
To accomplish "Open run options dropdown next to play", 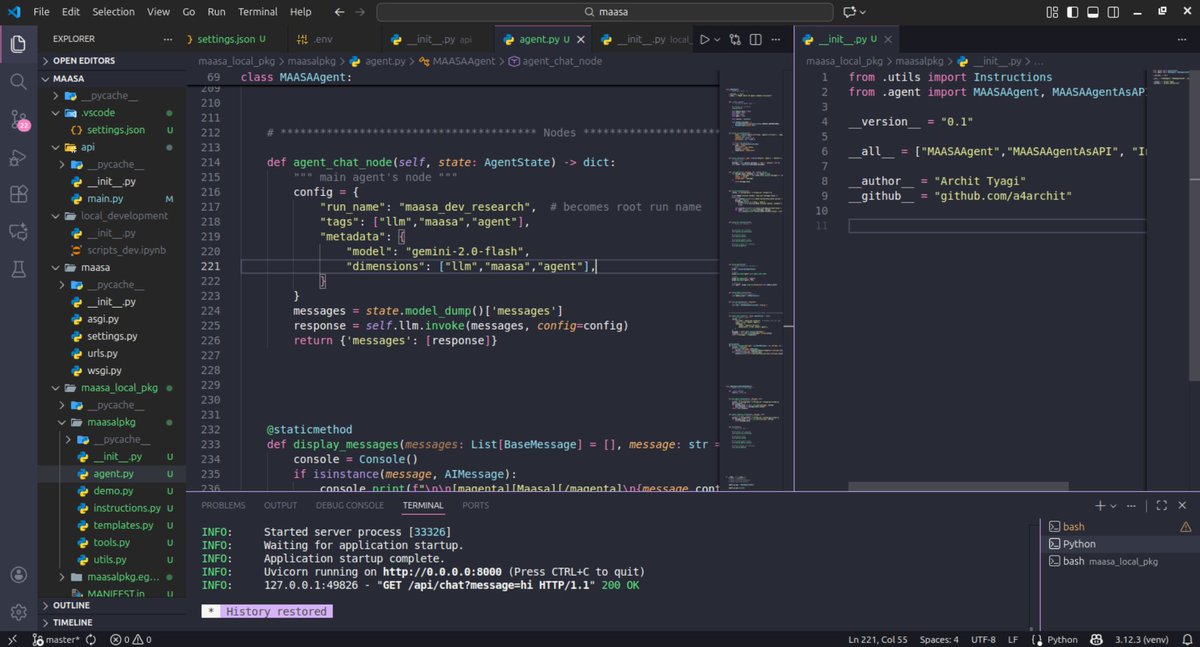I will 718,40.
